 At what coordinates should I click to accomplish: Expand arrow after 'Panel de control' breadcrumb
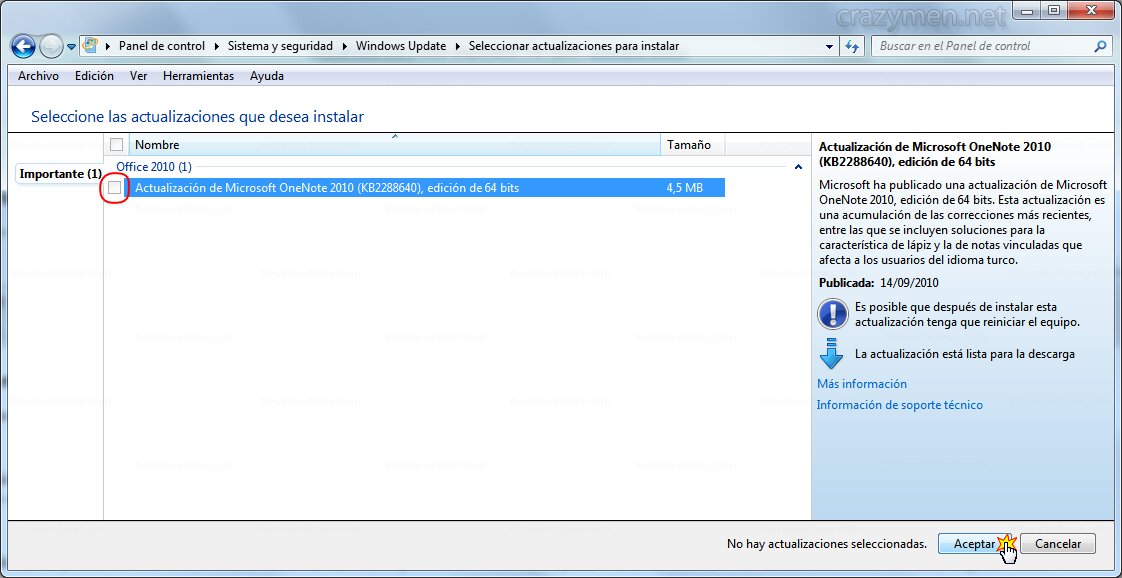216,46
